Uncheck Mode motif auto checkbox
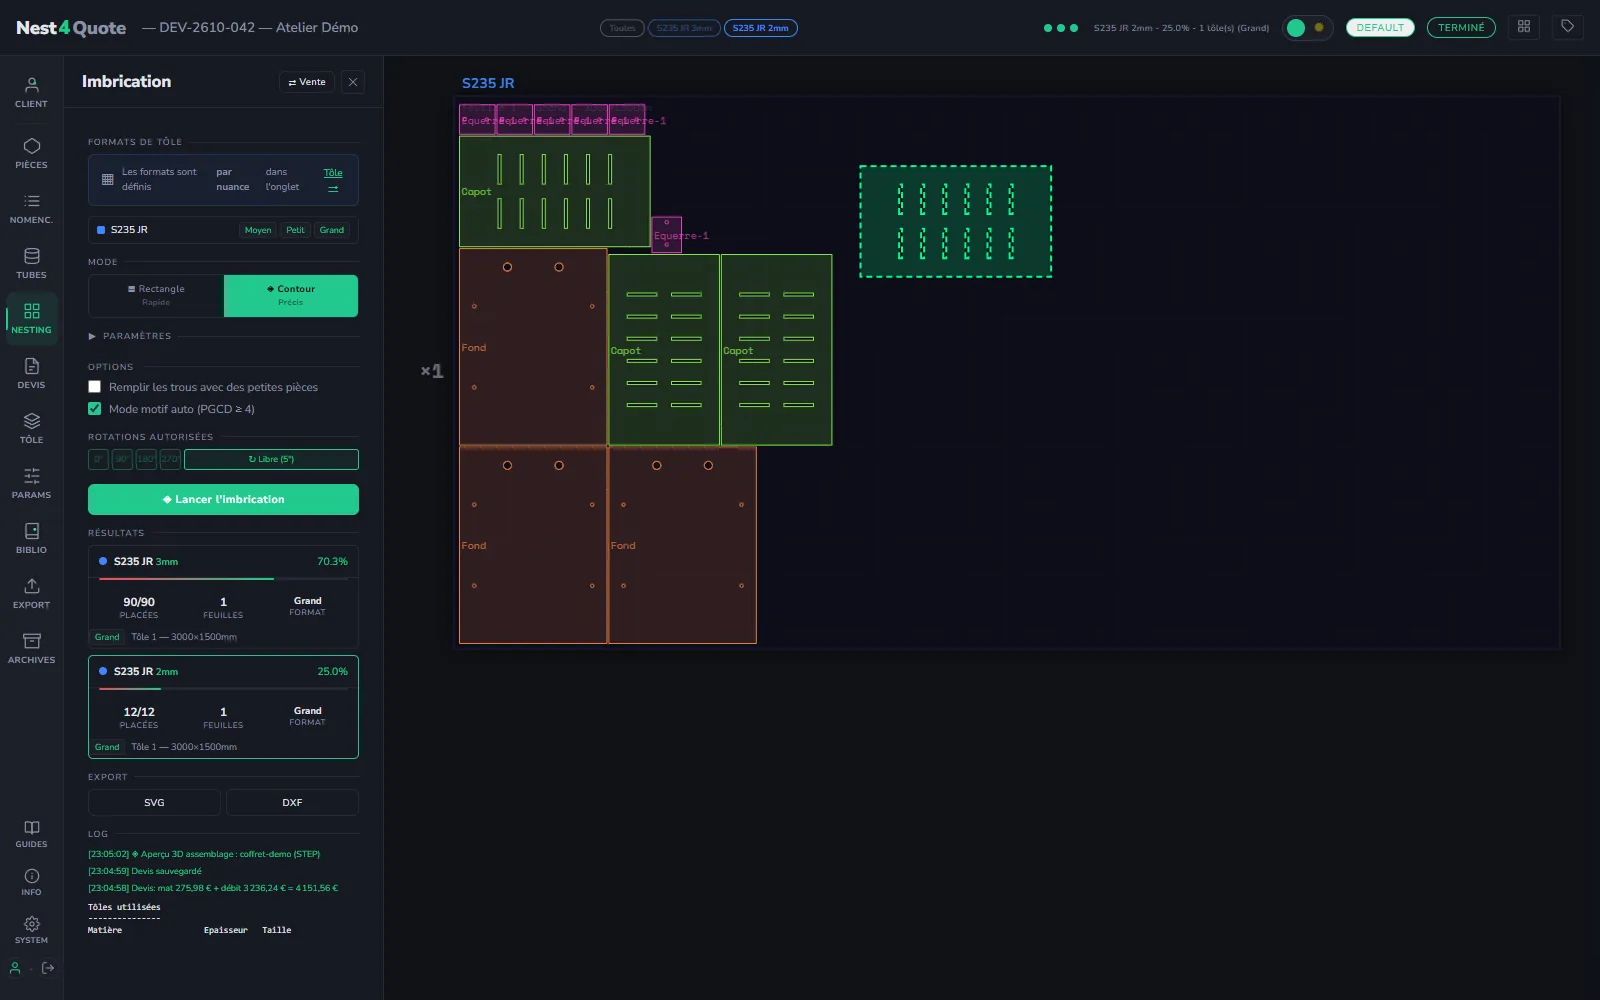 click(95, 409)
